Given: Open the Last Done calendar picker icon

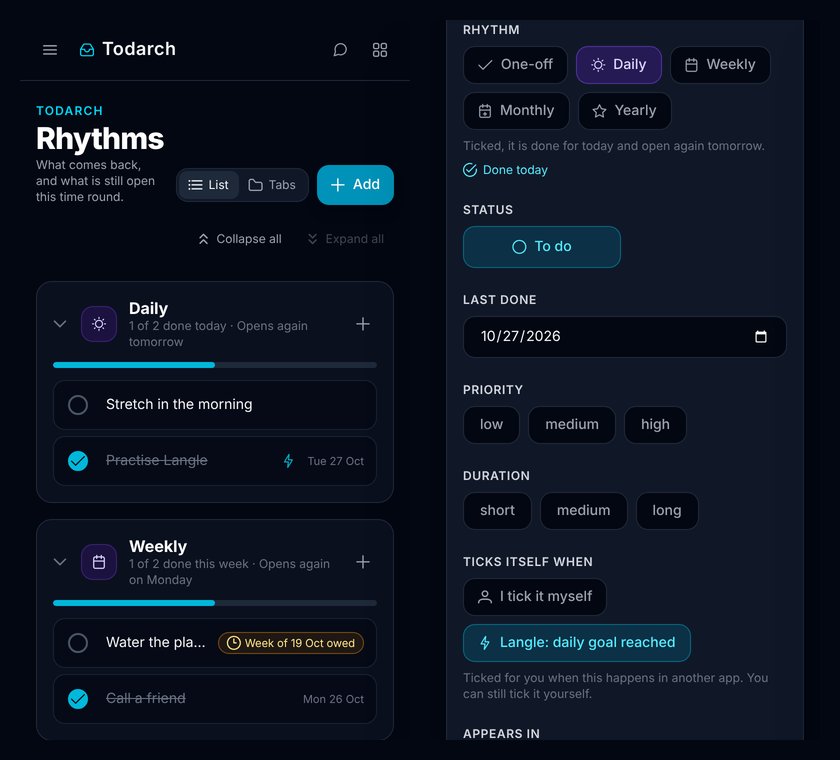Looking at the screenshot, I should 761,336.
